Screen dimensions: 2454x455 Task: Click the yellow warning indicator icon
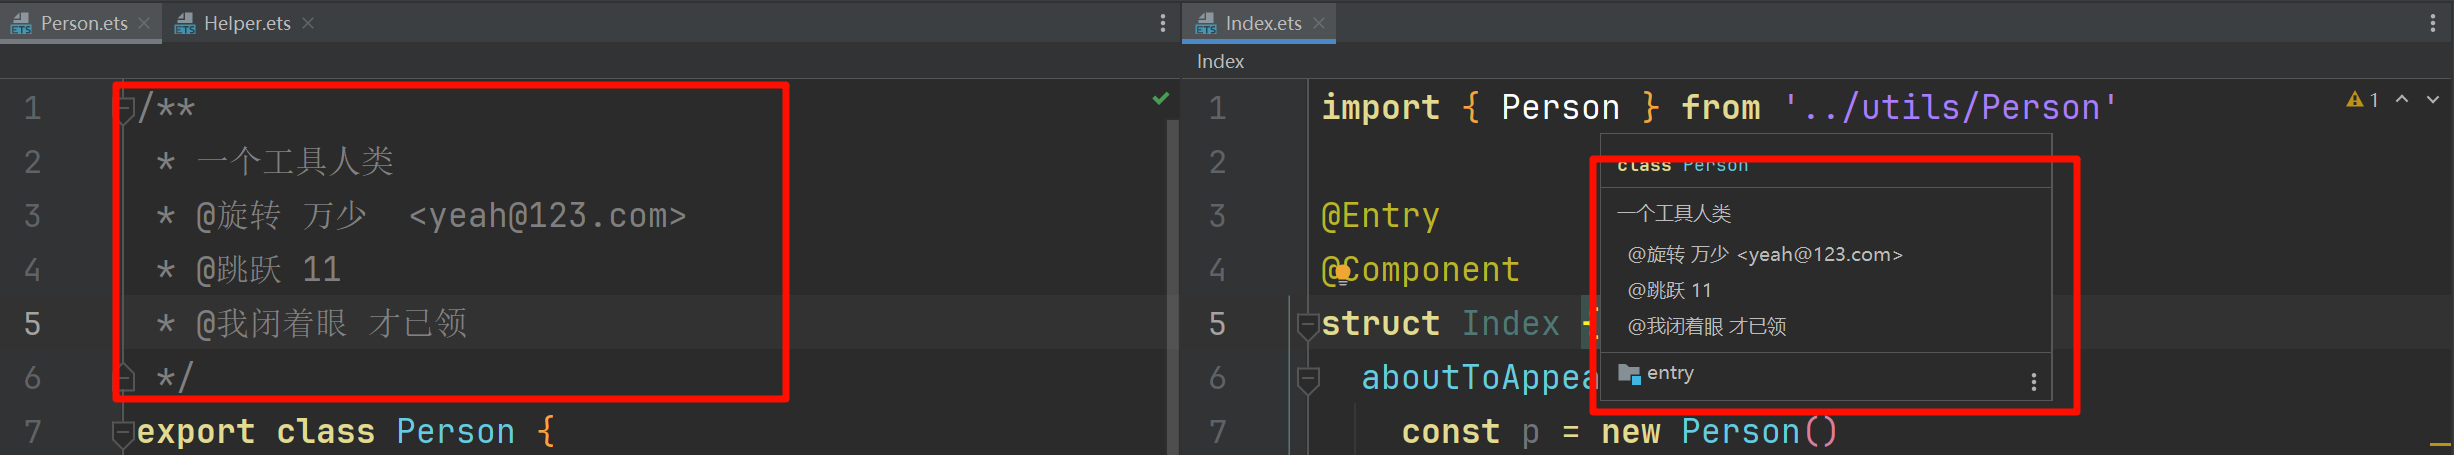point(2355,100)
